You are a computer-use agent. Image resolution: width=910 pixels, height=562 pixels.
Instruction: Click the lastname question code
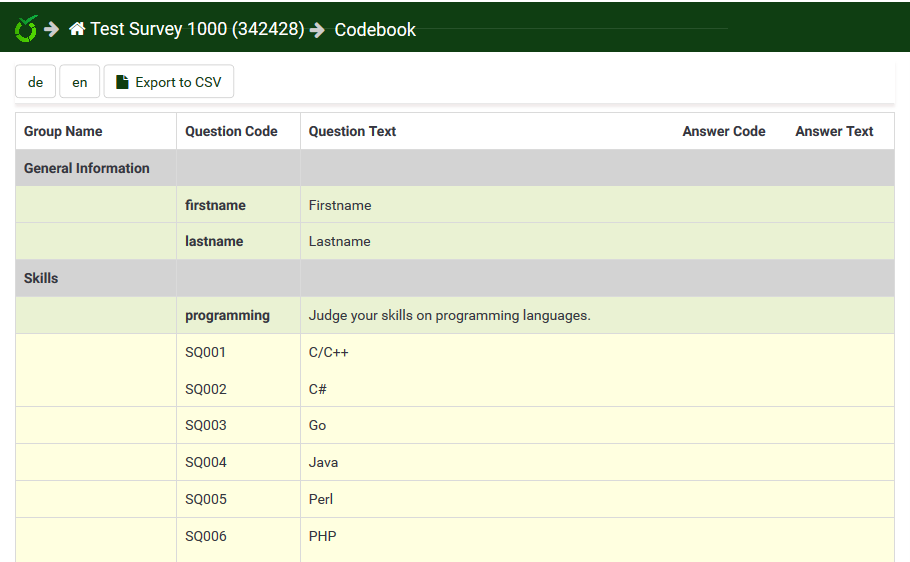[x=214, y=241]
